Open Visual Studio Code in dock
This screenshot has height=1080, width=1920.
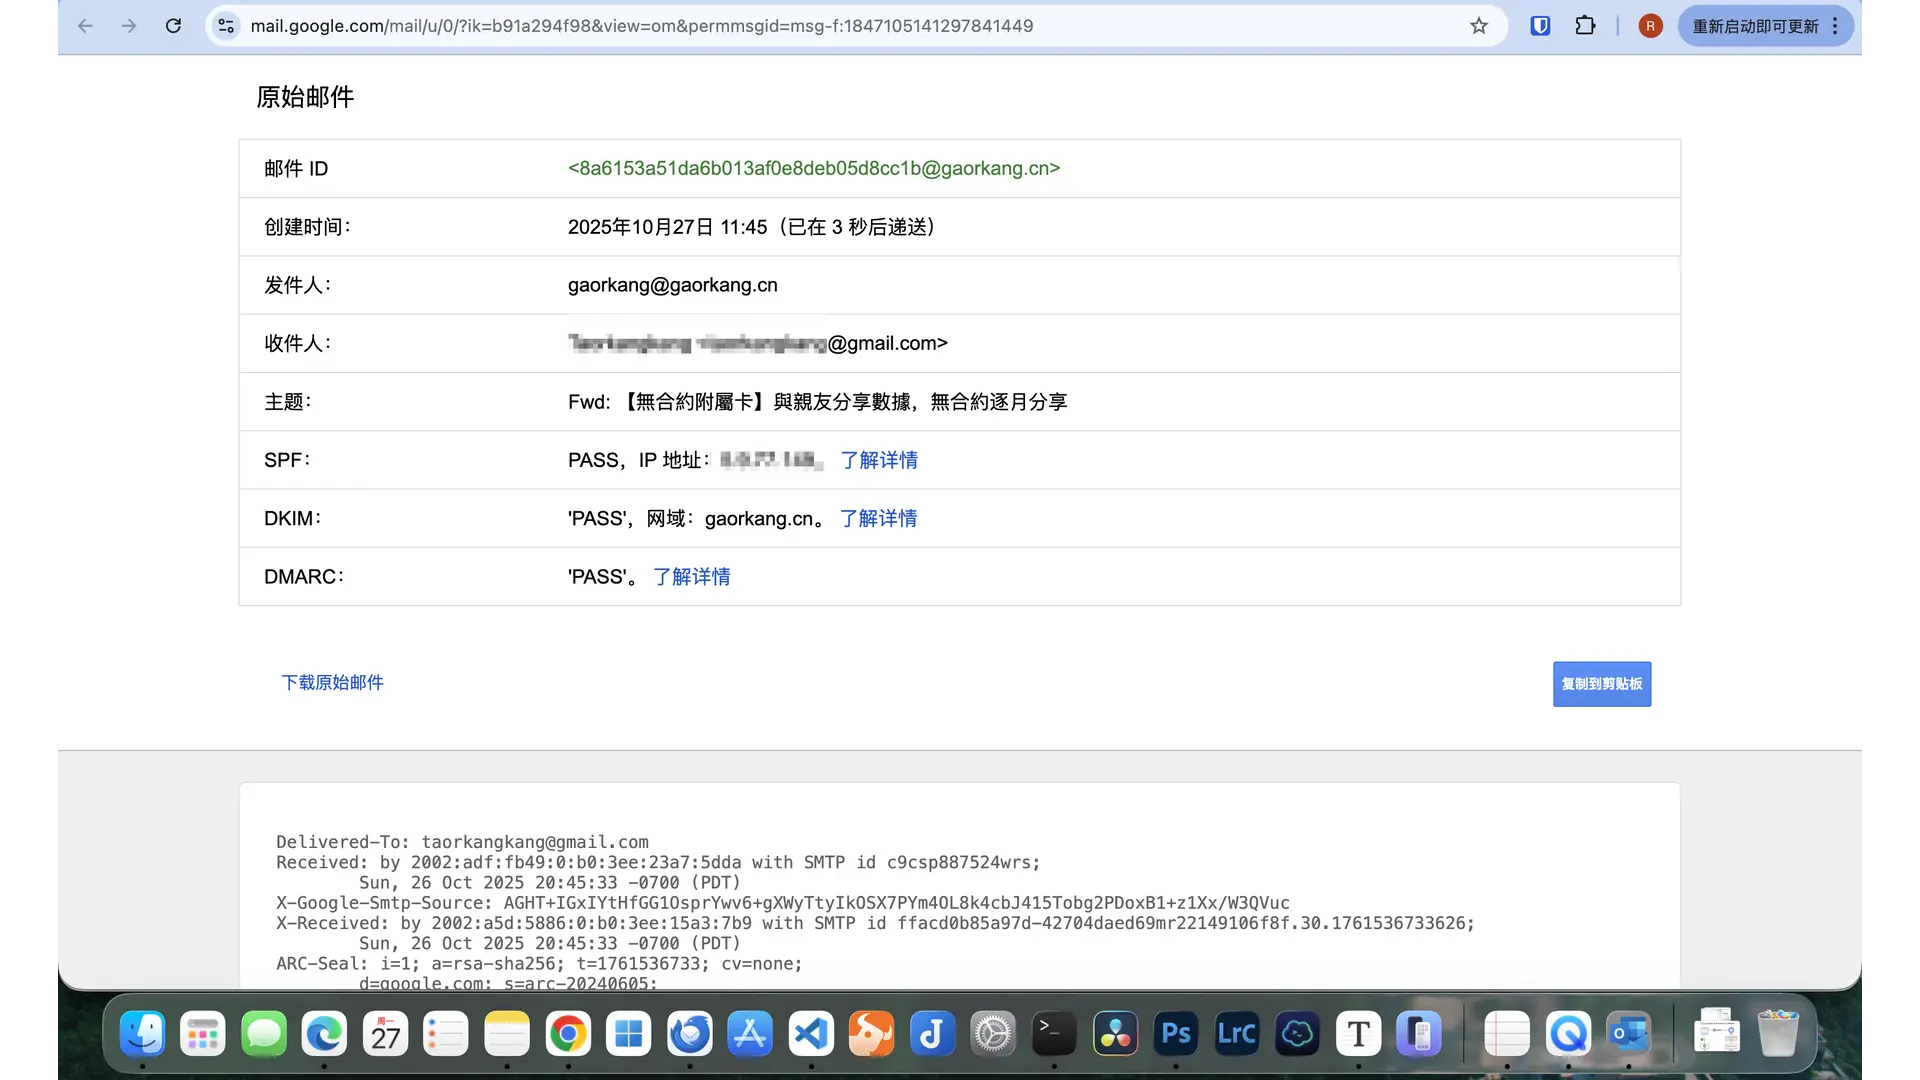pos(811,1034)
